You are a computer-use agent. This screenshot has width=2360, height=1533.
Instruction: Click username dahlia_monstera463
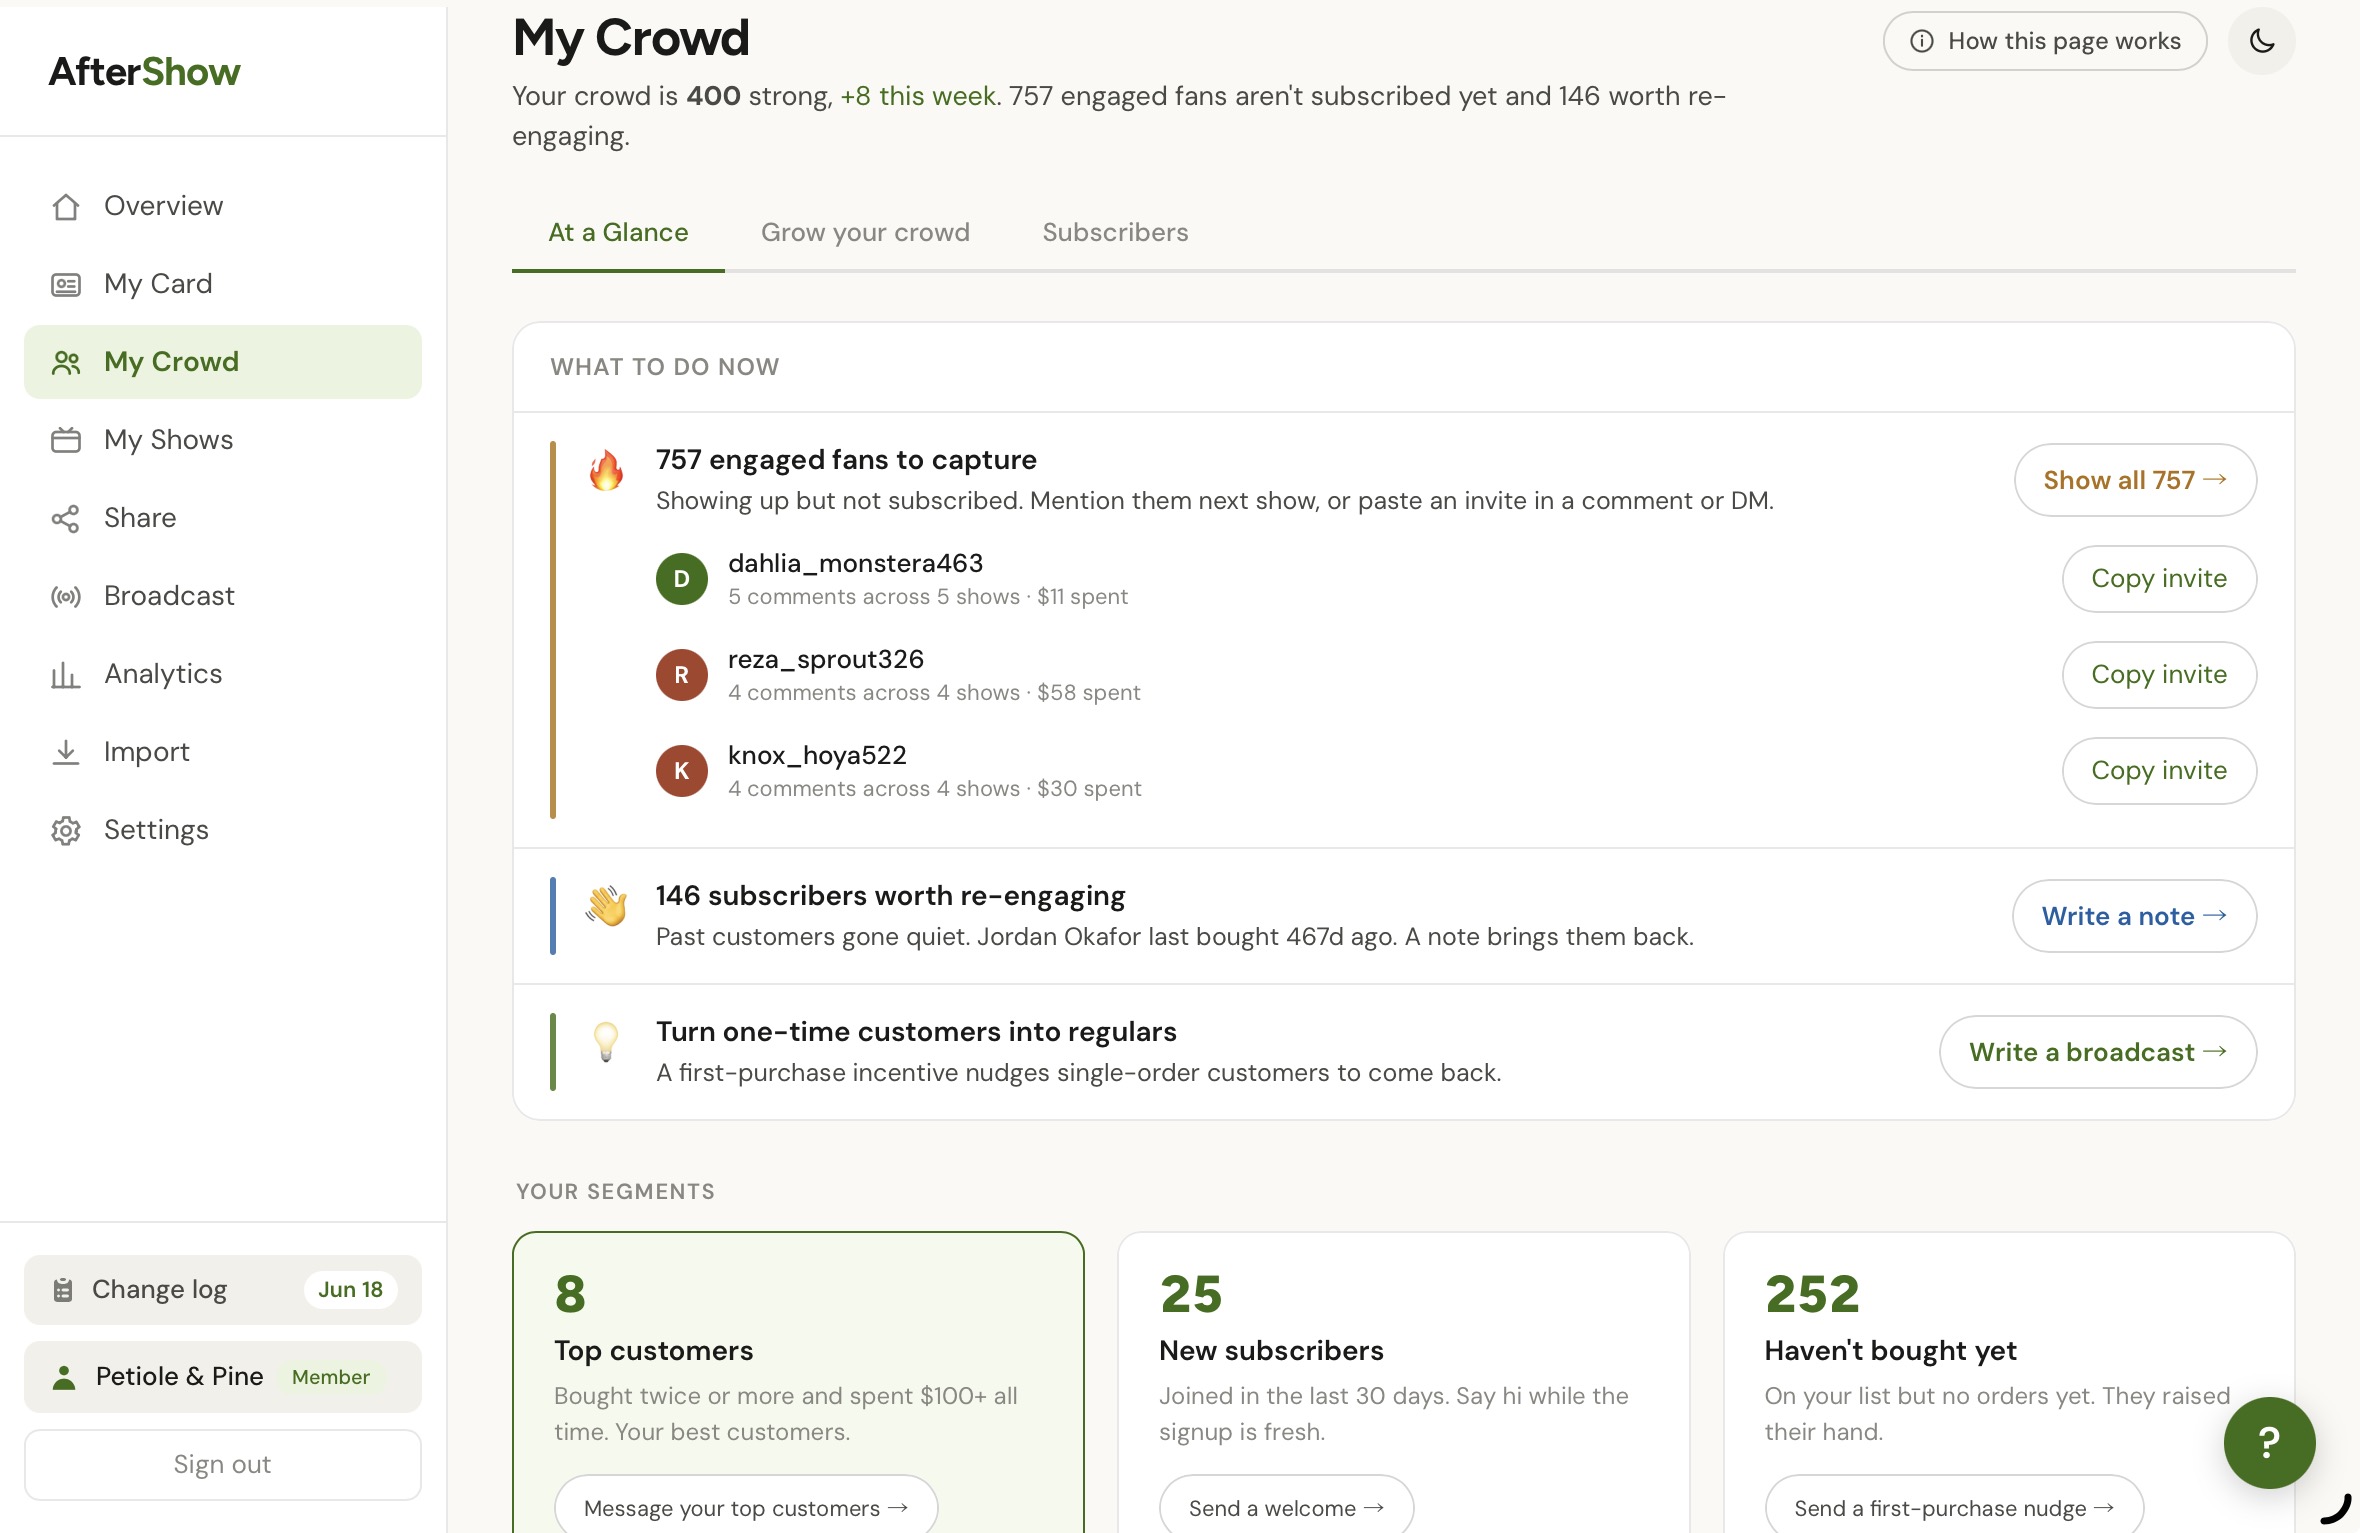pyautogui.click(x=856, y=563)
